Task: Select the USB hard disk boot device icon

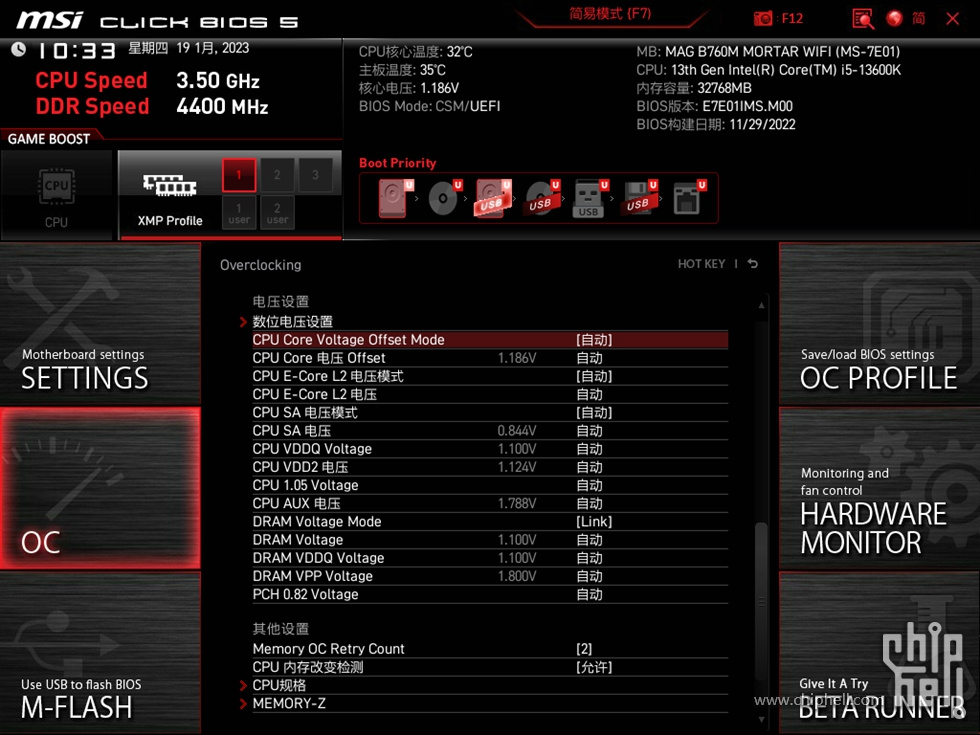Action: pyautogui.click(x=492, y=198)
